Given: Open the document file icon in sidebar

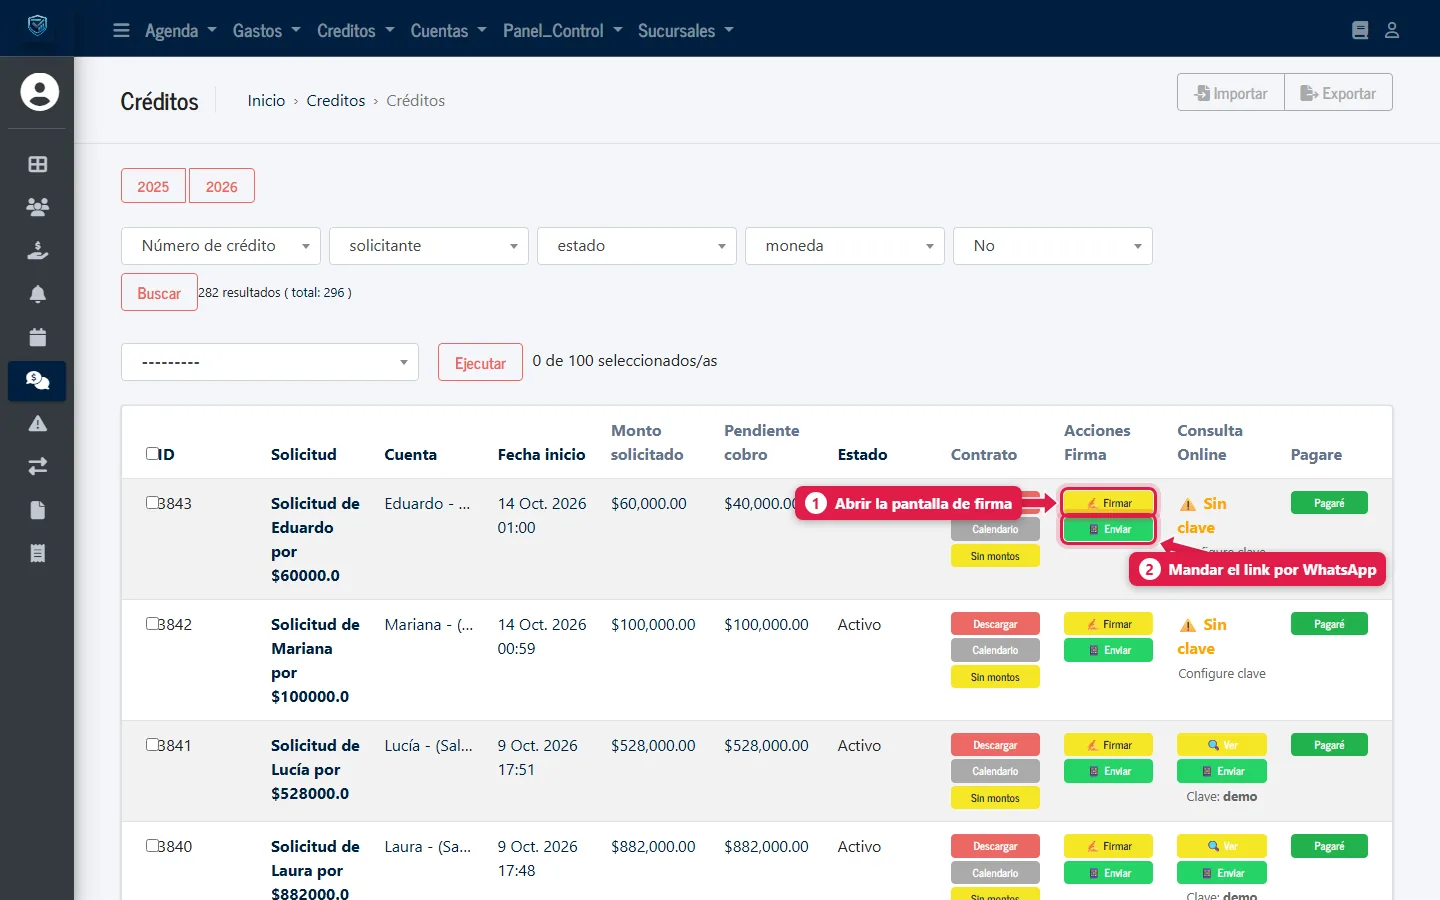Looking at the screenshot, I should [38, 510].
